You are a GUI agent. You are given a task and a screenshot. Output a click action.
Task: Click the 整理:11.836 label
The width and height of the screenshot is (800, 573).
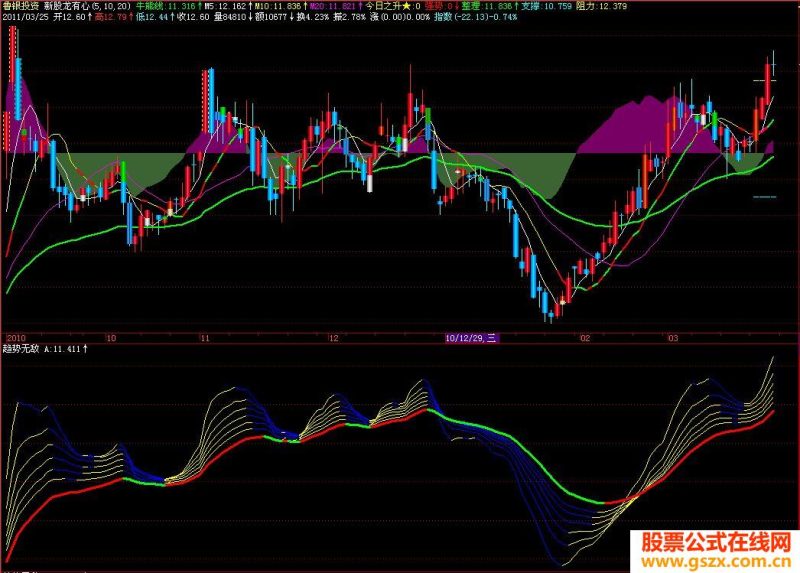pyautogui.click(x=487, y=6)
